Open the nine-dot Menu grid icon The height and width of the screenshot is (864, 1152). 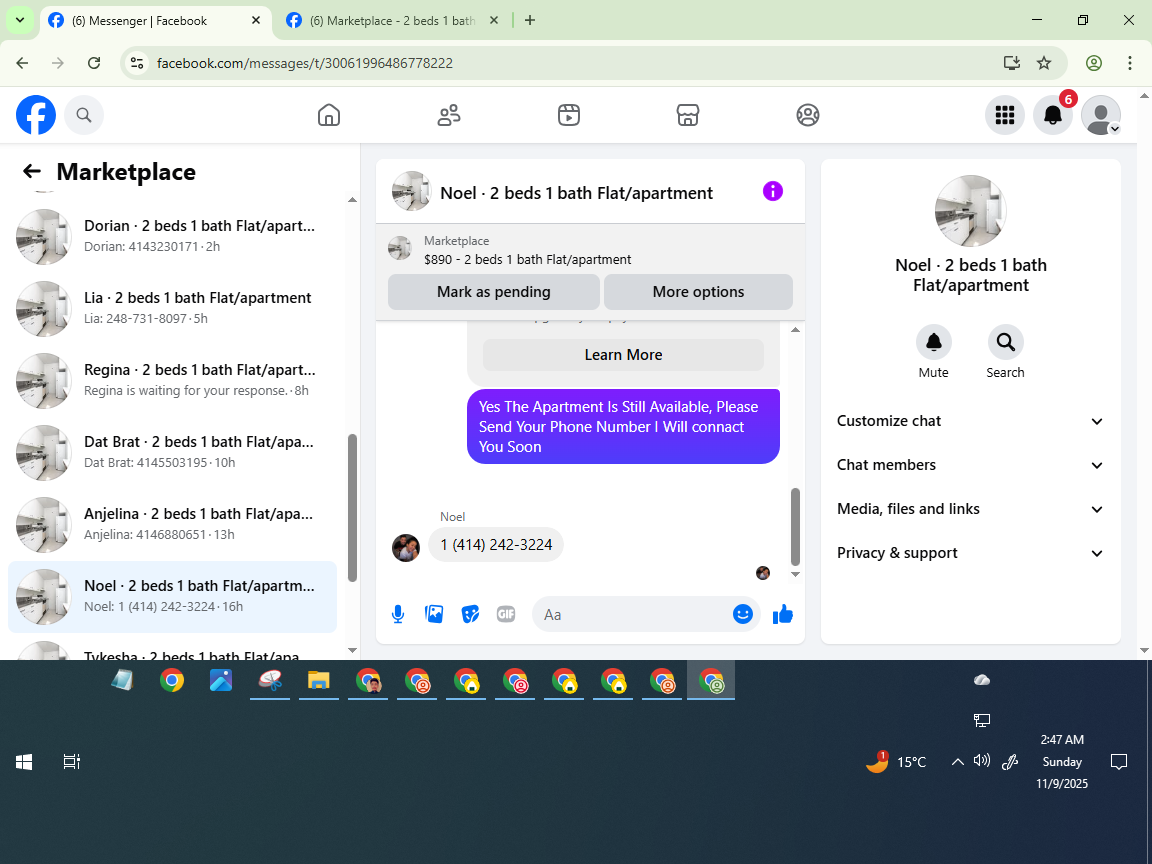(x=1004, y=115)
